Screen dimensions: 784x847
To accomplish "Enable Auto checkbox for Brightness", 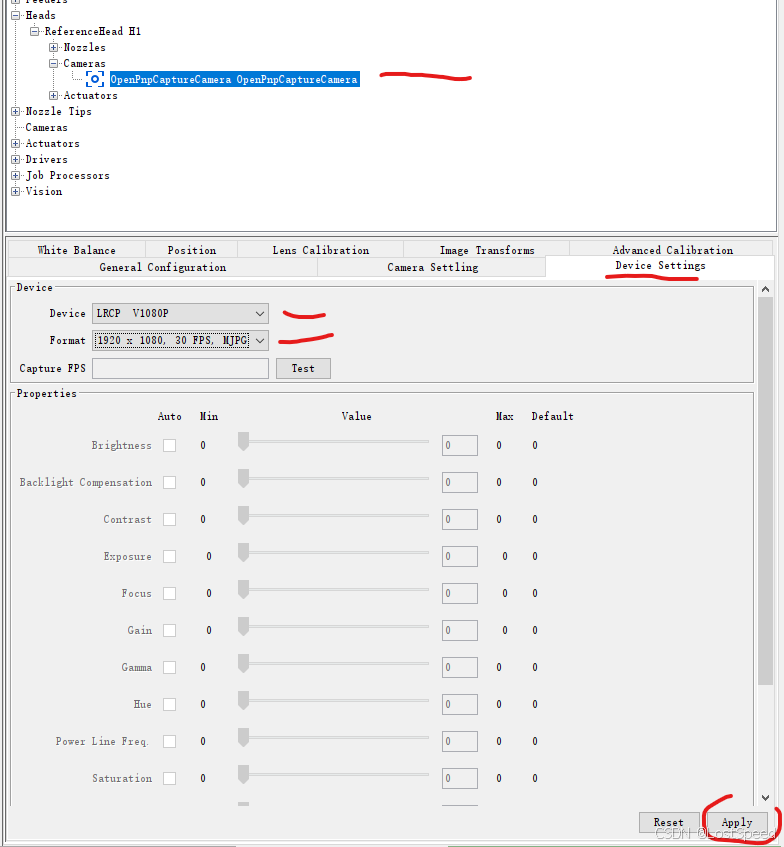I will coord(170,445).
